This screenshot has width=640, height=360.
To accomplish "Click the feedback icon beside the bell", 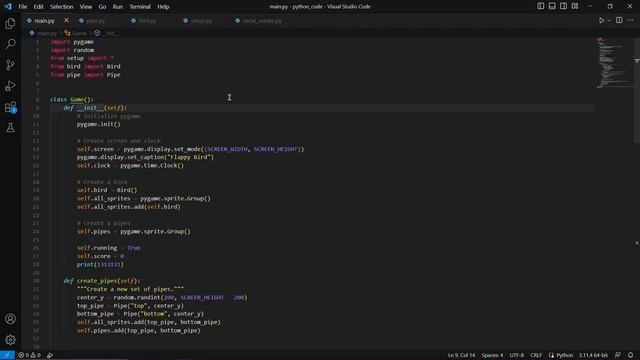I will [x=618, y=355].
